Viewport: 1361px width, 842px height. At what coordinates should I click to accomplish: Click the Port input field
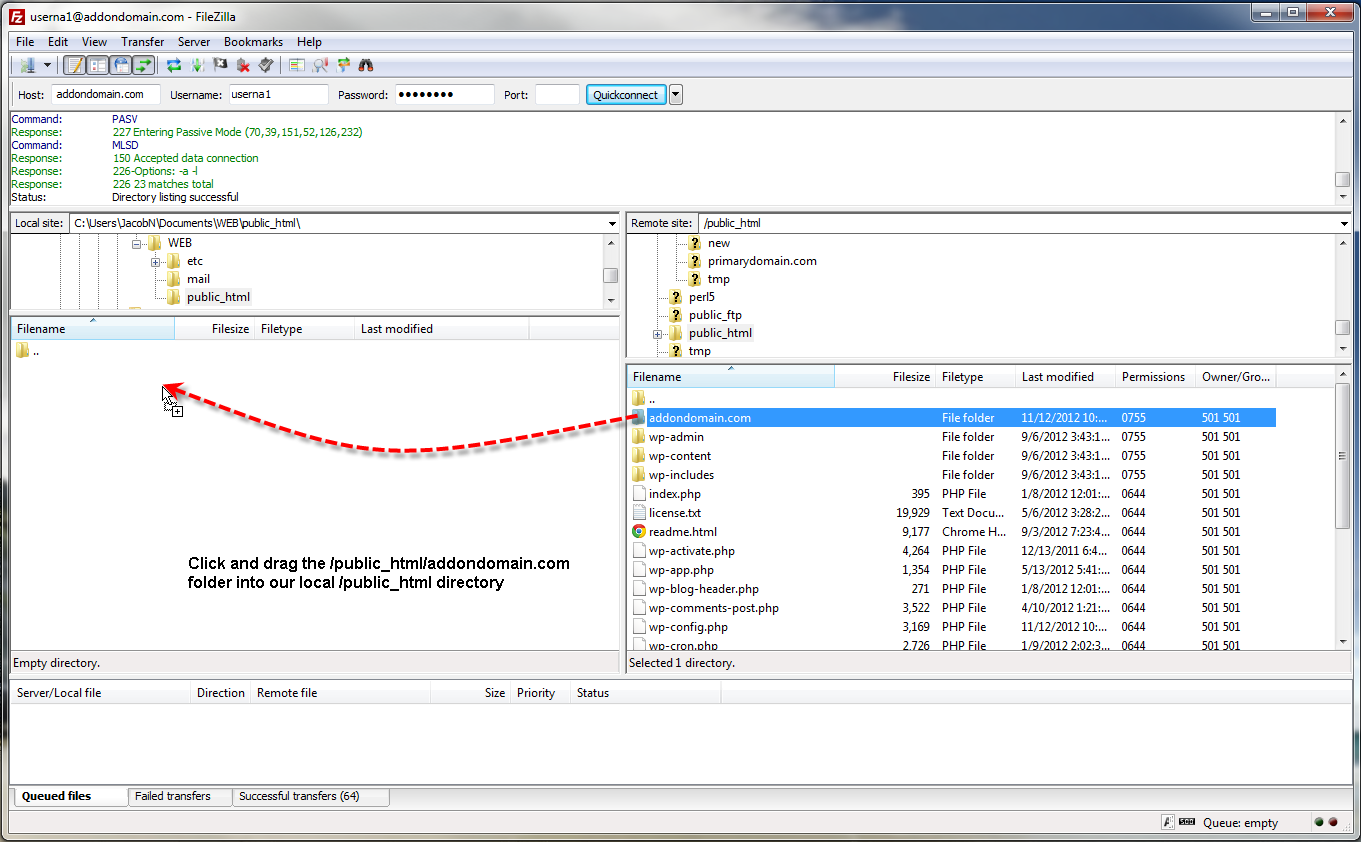click(x=557, y=95)
